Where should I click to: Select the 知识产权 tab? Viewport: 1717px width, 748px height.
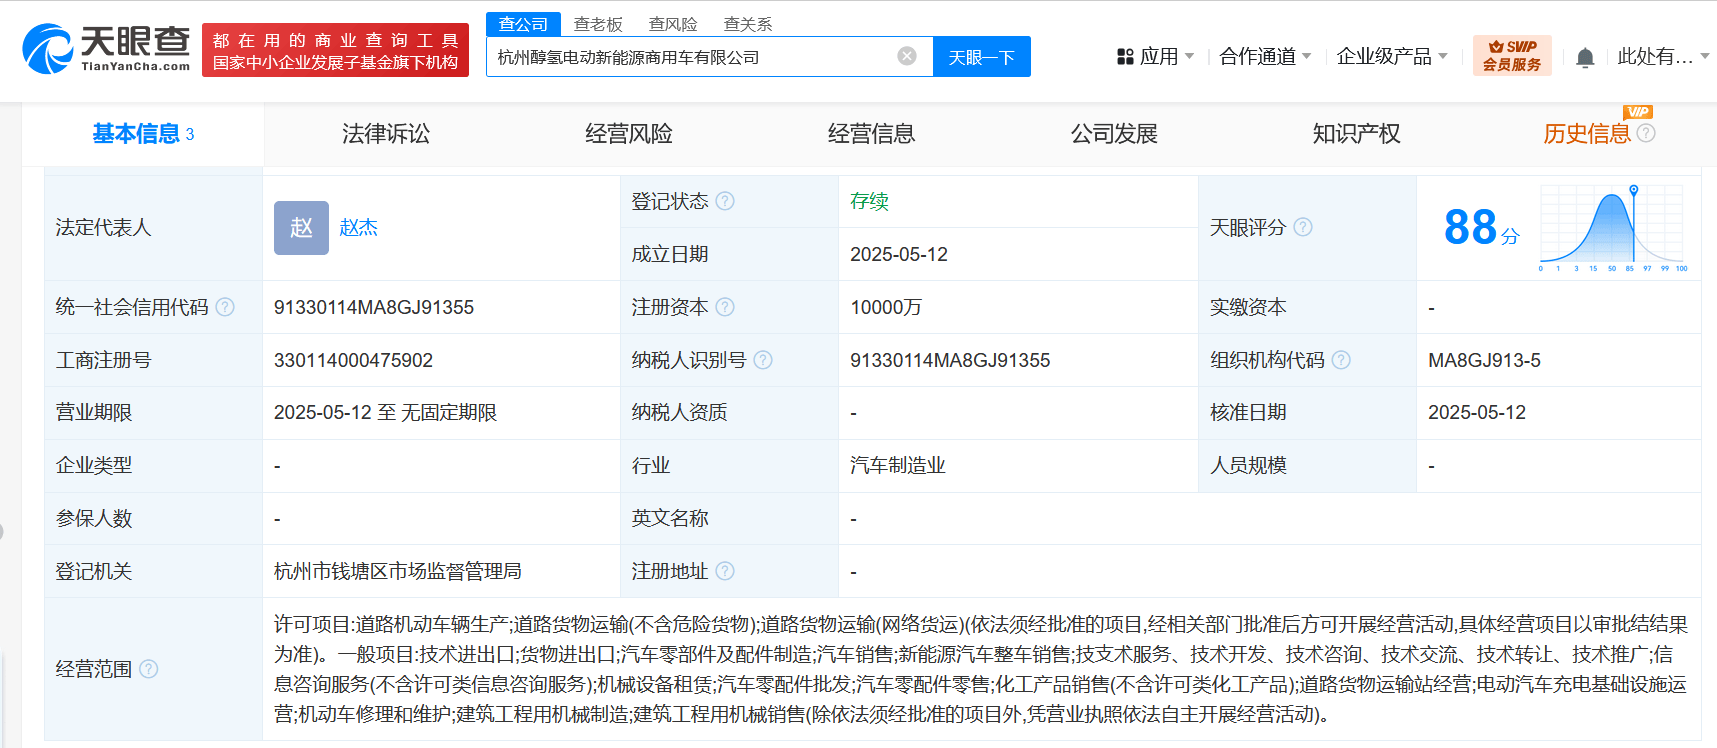point(1357,134)
